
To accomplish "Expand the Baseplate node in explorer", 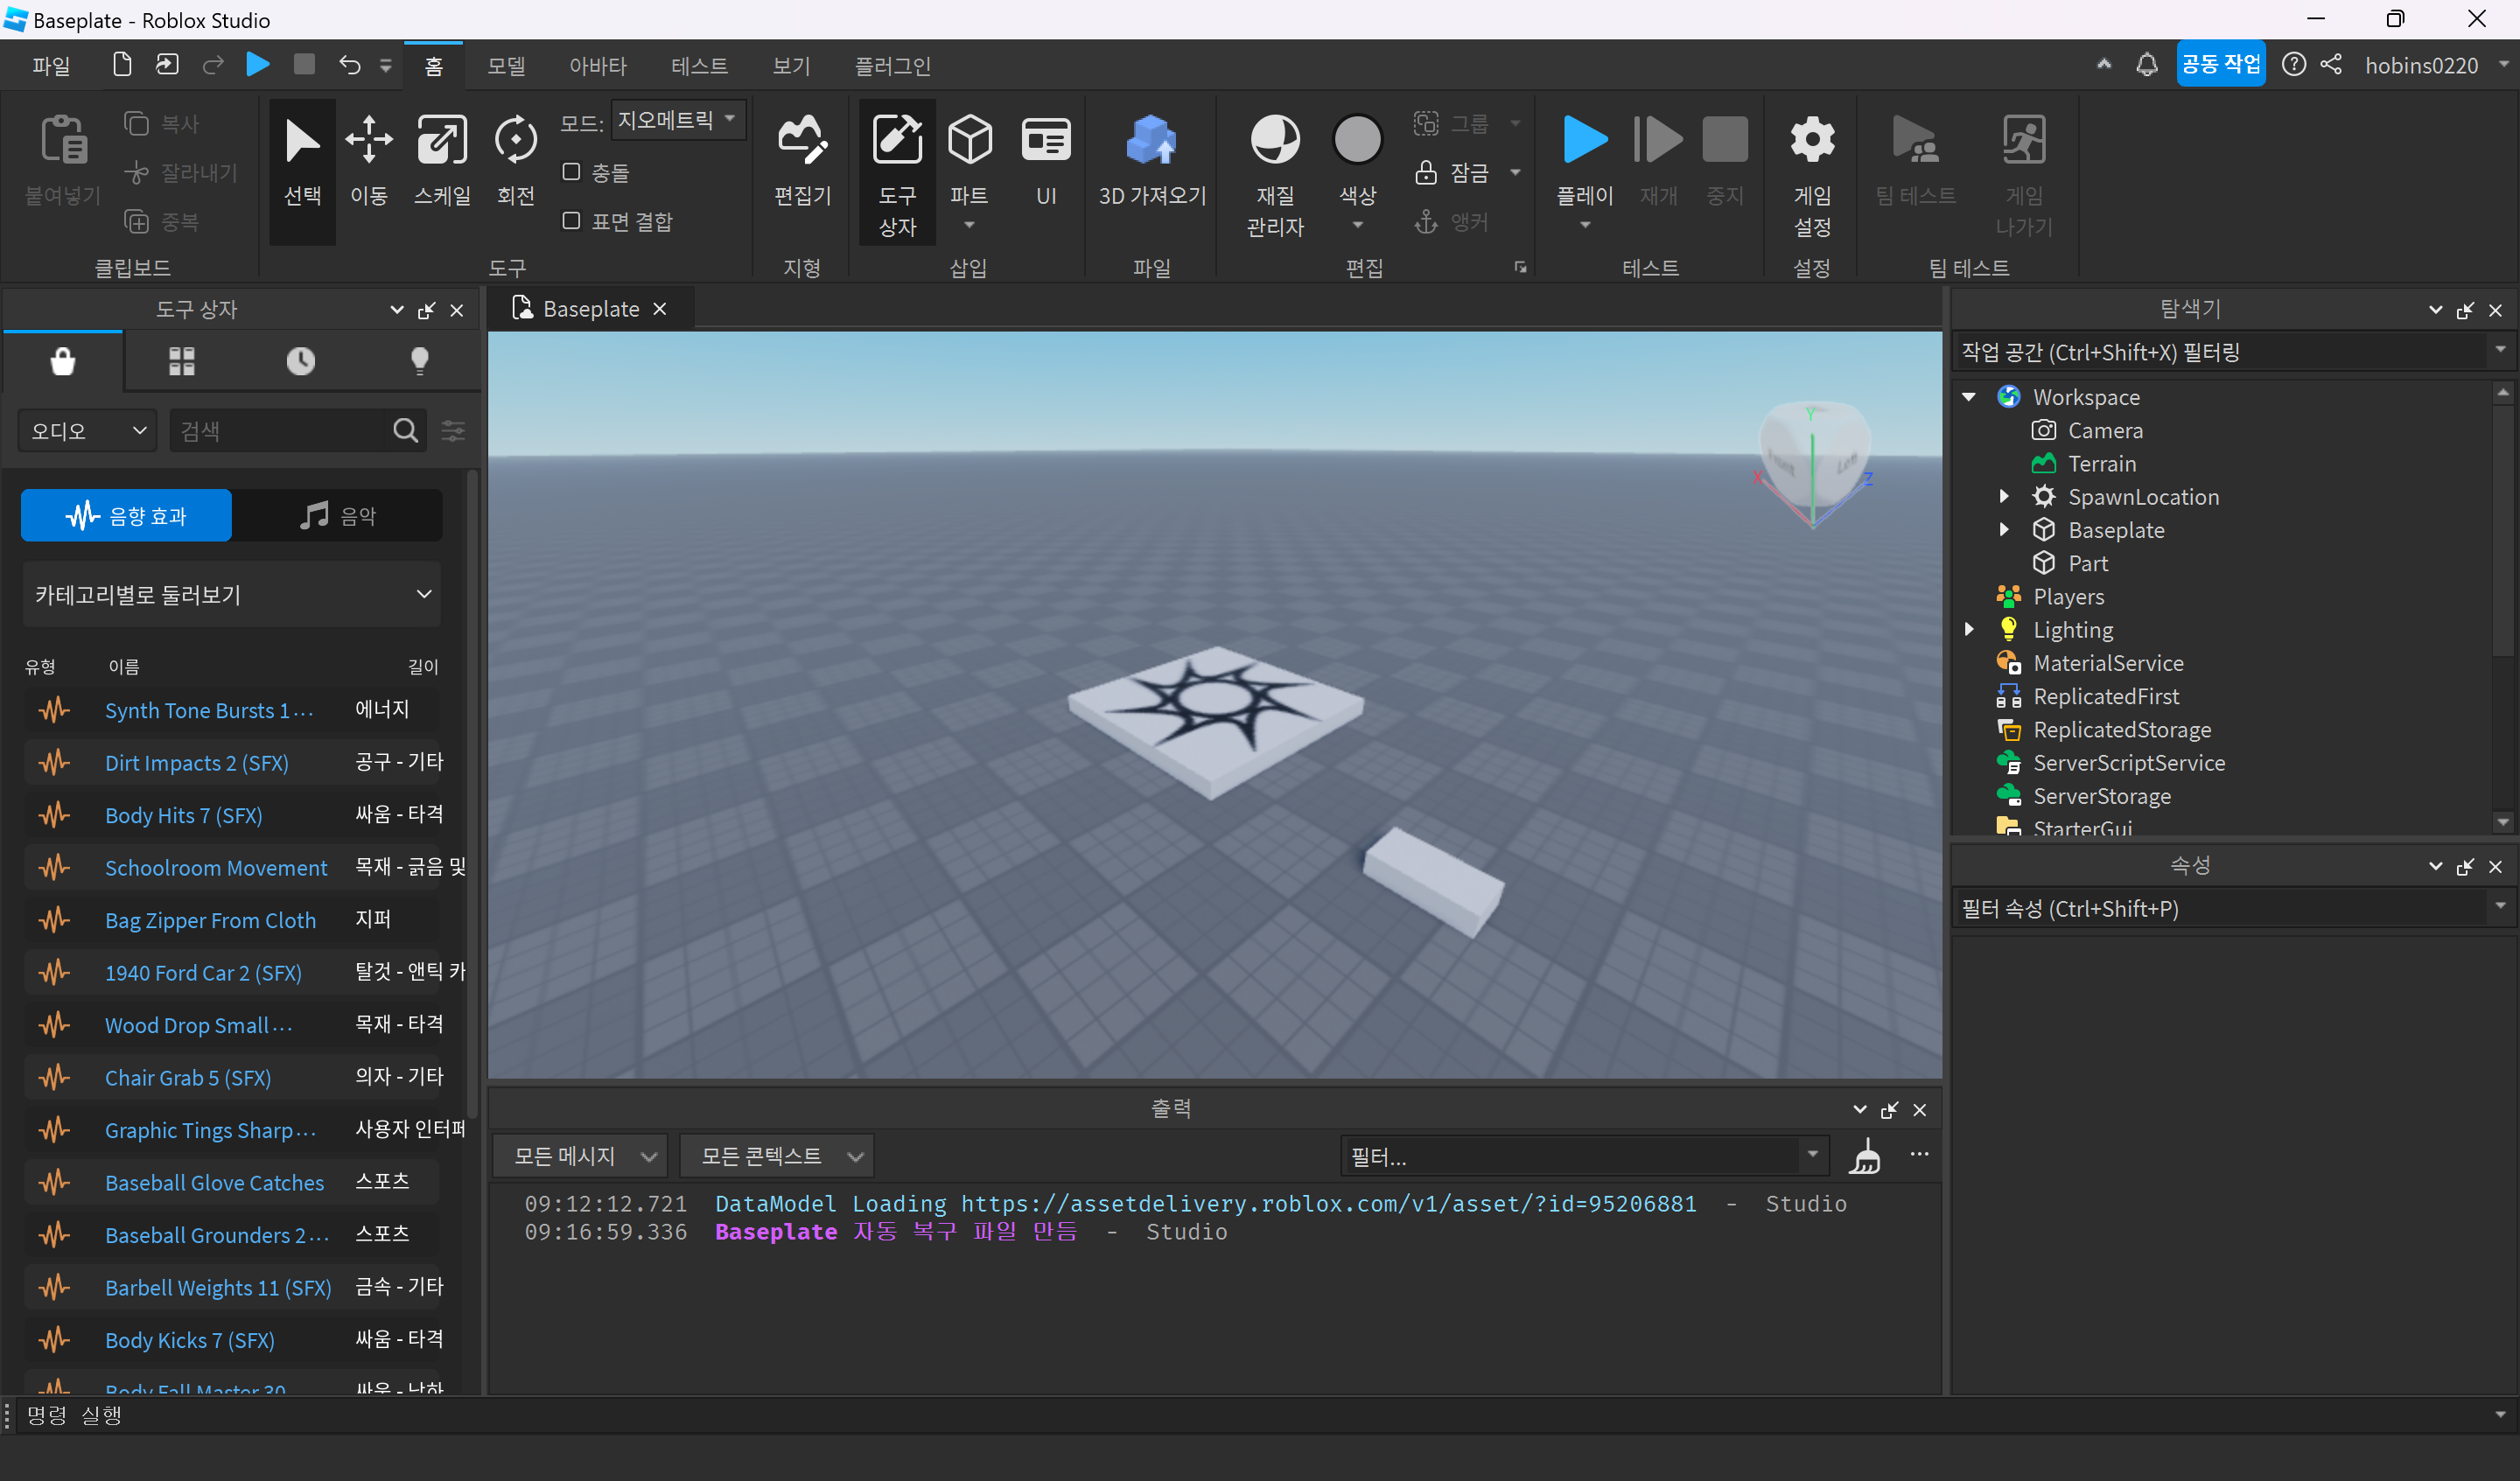I will pos(2004,529).
